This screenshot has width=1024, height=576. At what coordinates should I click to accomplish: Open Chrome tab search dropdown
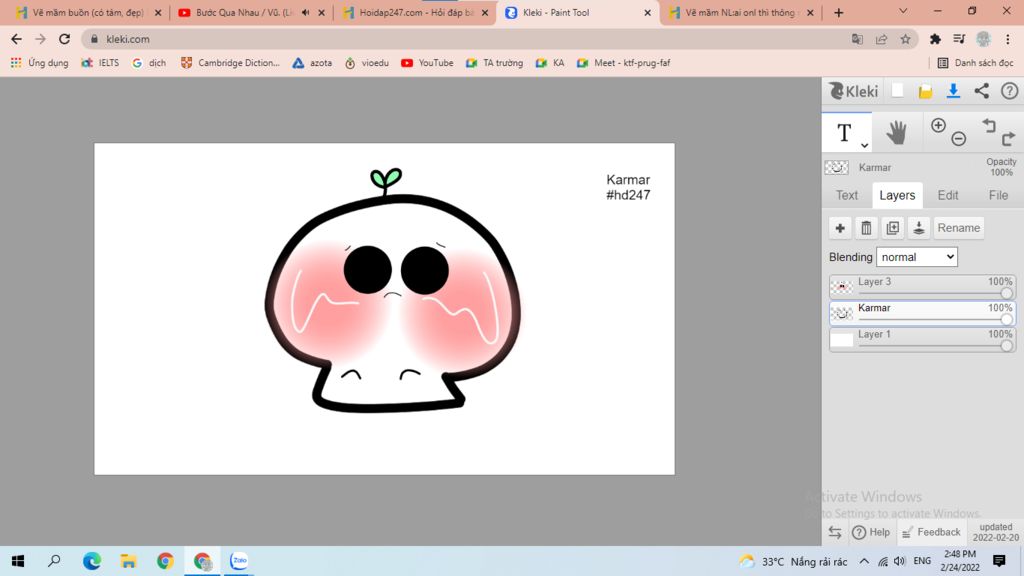(903, 12)
